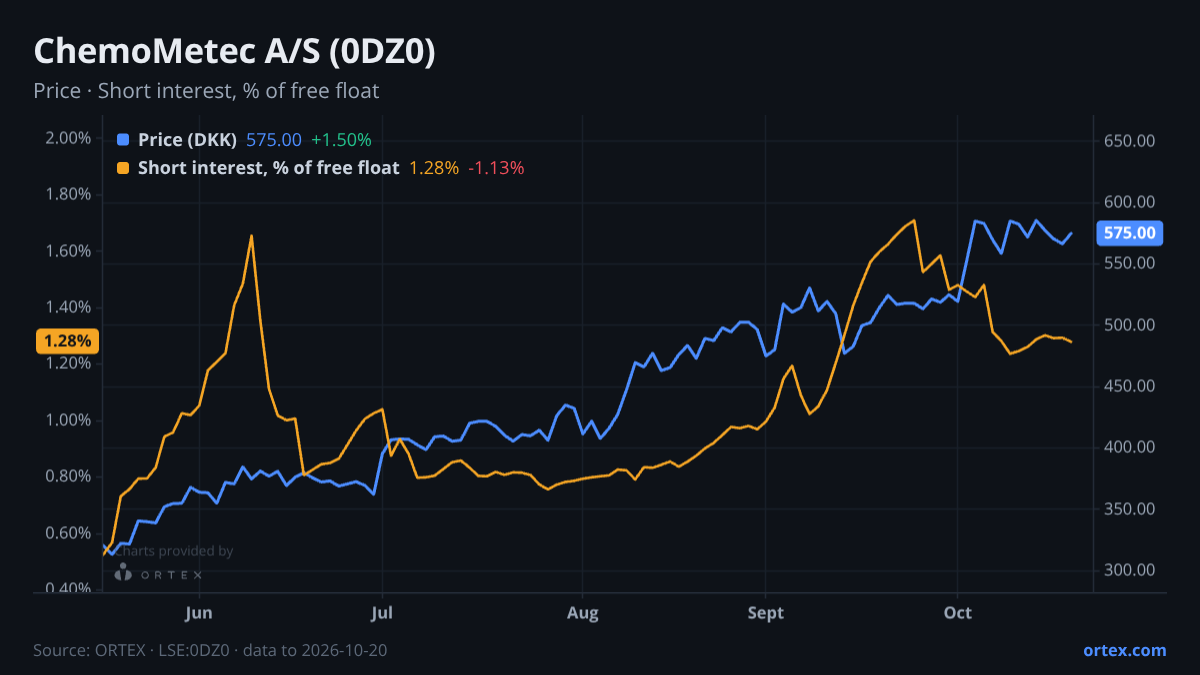Click the Jun label on the time axis
Viewport: 1200px width, 675px height.
[199, 612]
